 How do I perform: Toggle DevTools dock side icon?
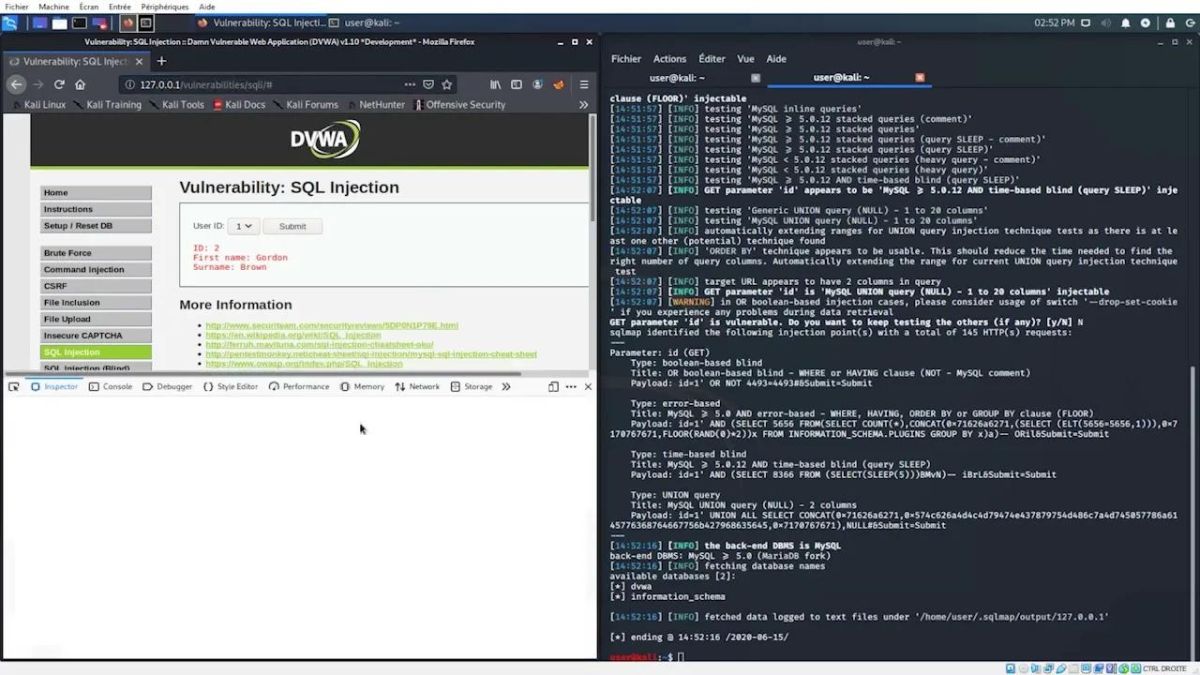point(553,386)
